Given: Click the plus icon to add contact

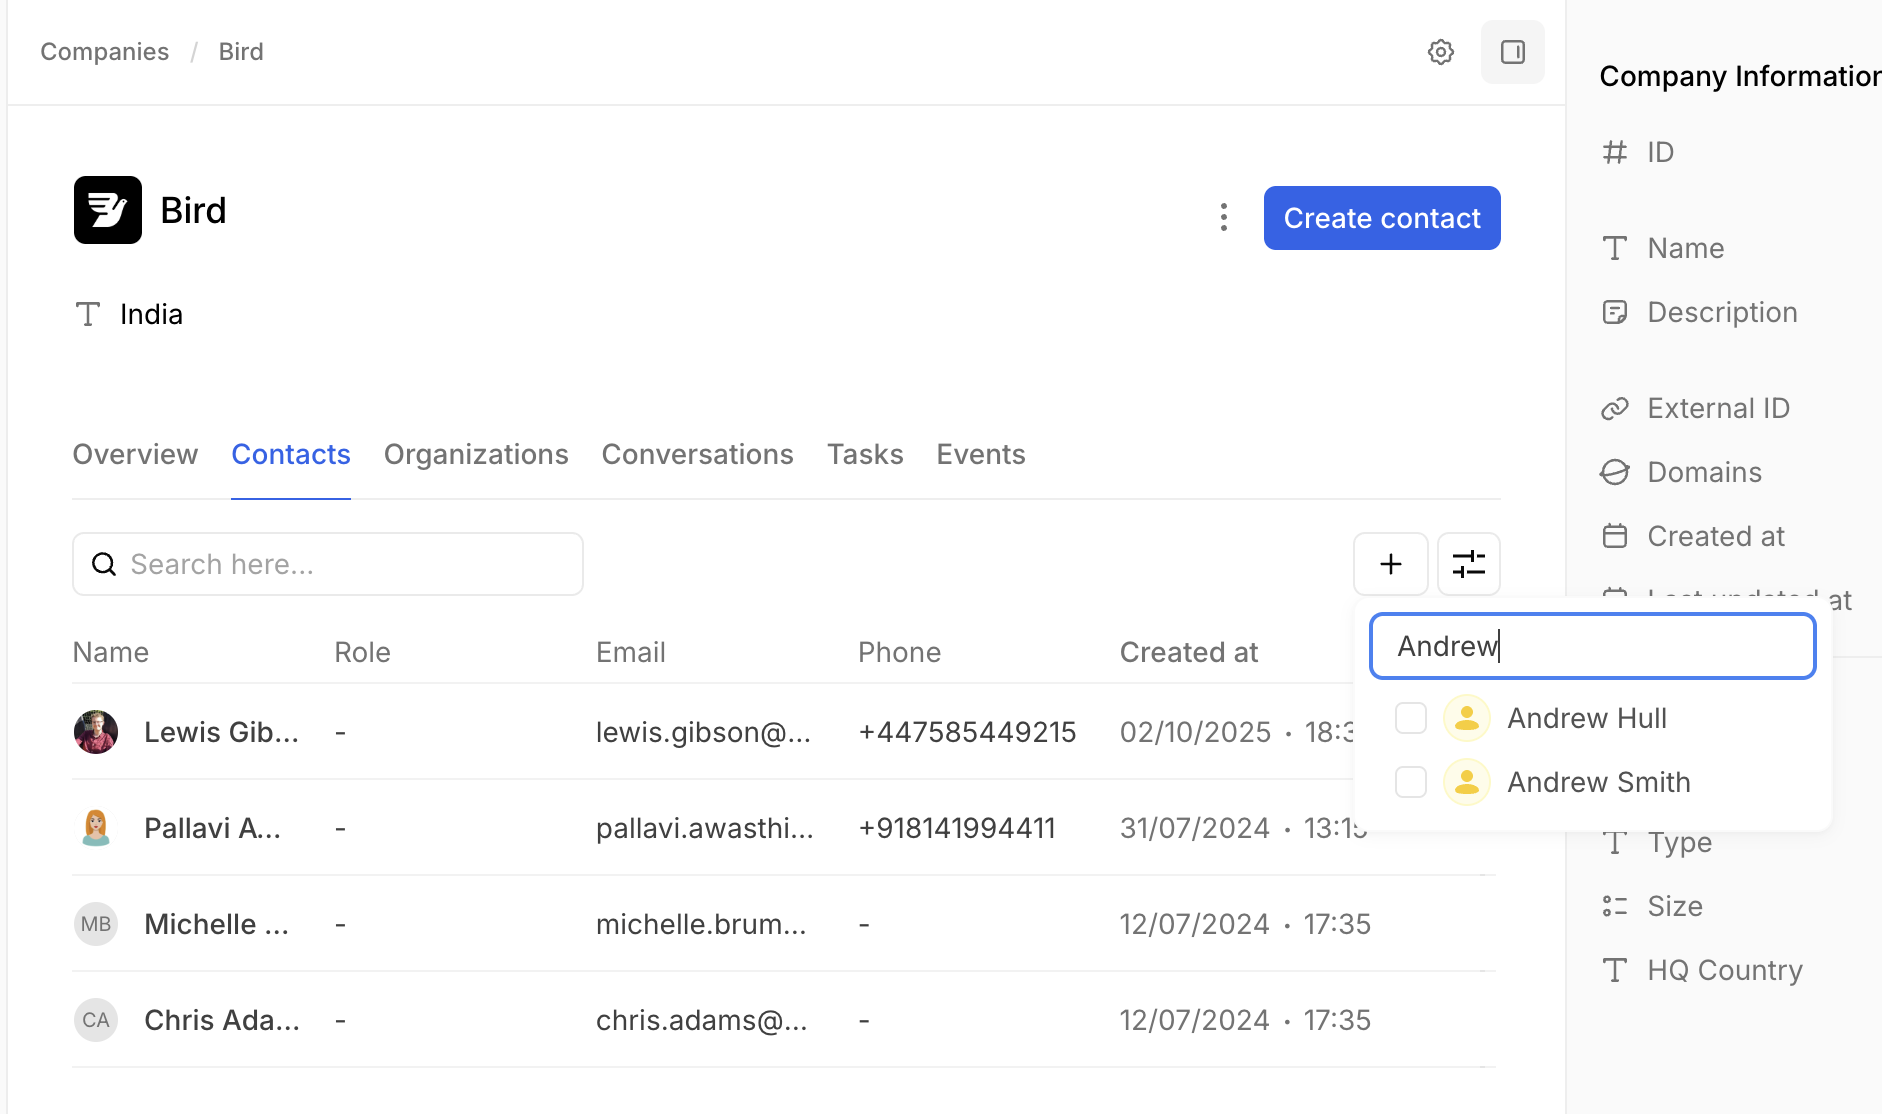Looking at the screenshot, I should click(1390, 564).
